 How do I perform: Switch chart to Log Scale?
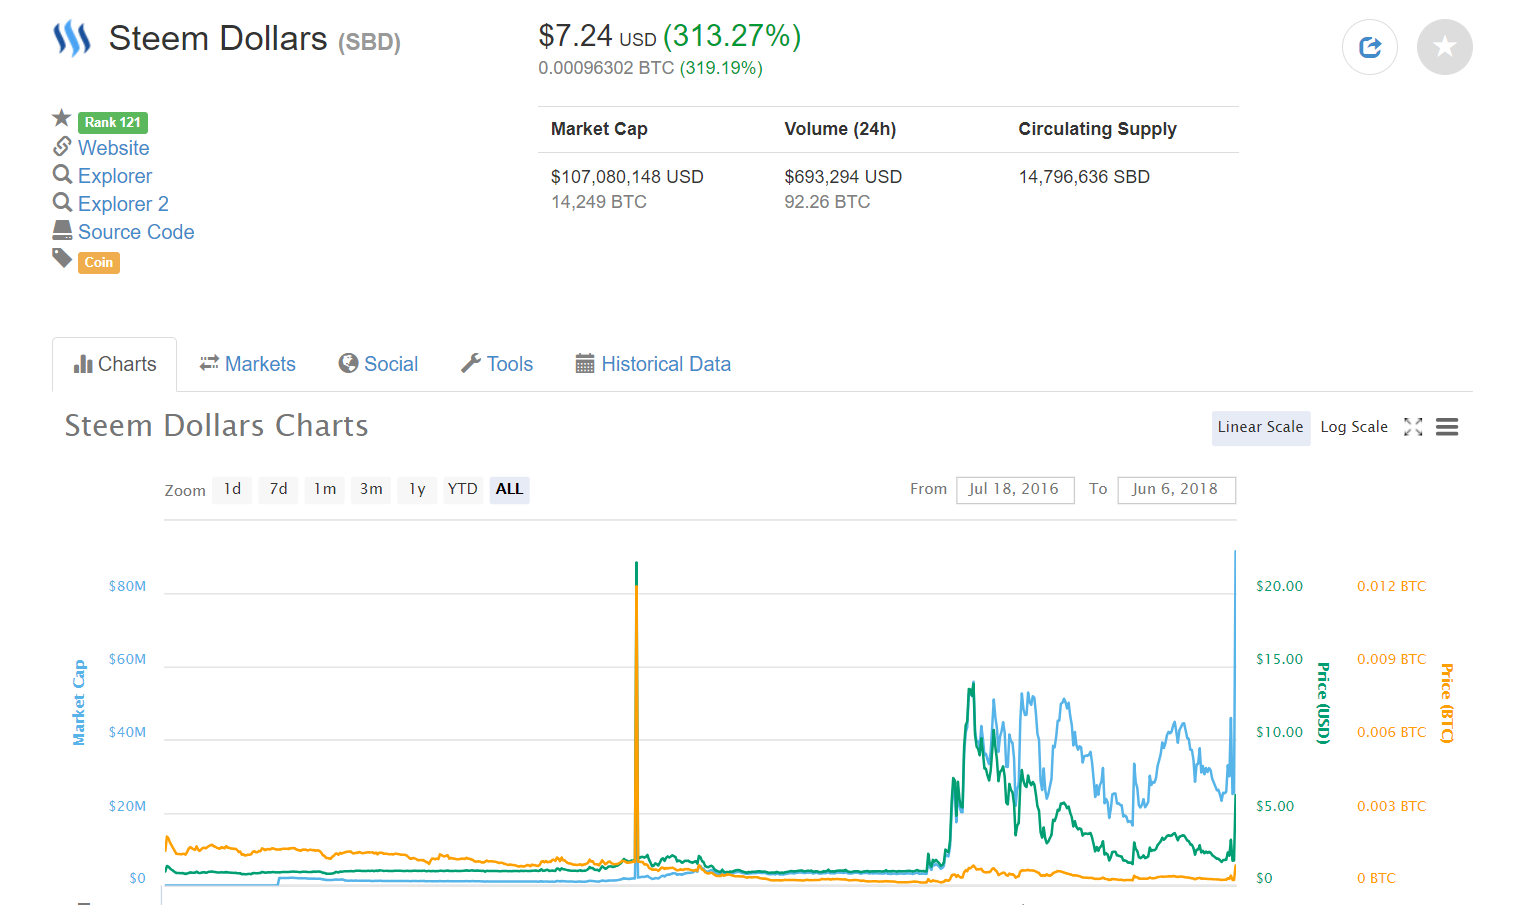1354,427
